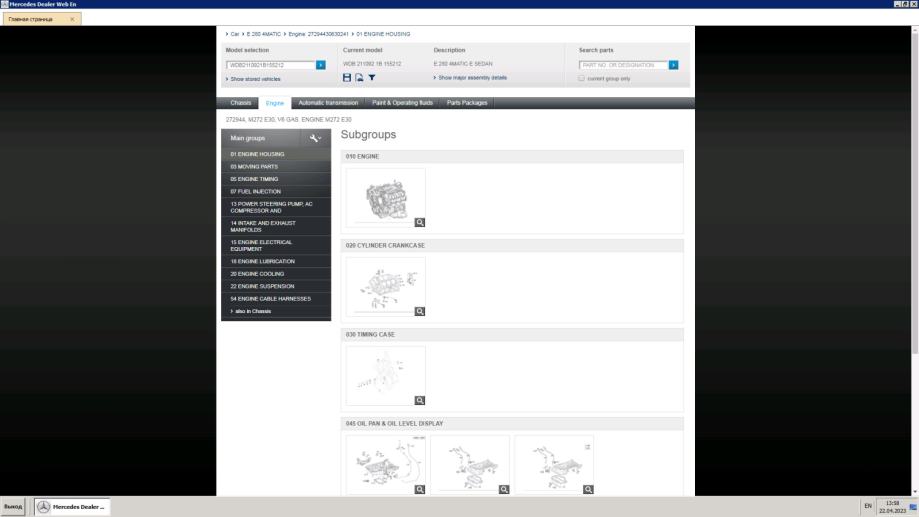Click the filter funnel icon
The height and width of the screenshot is (517, 919).
(x=372, y=77)
